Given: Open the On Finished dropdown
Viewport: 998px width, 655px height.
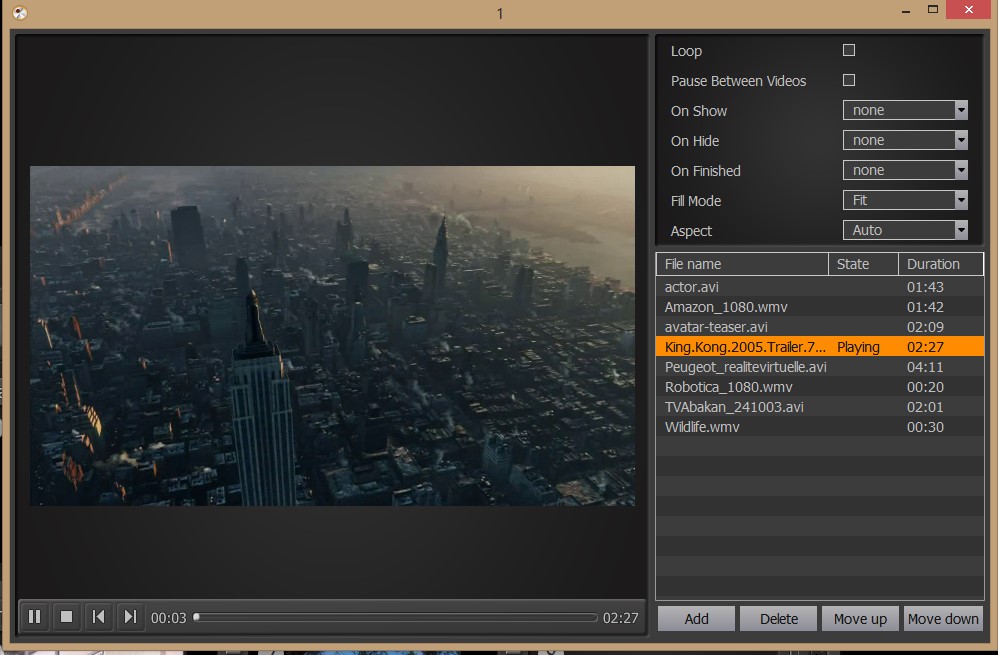Looking at the screenshot, I should click(x=905, y=170).
